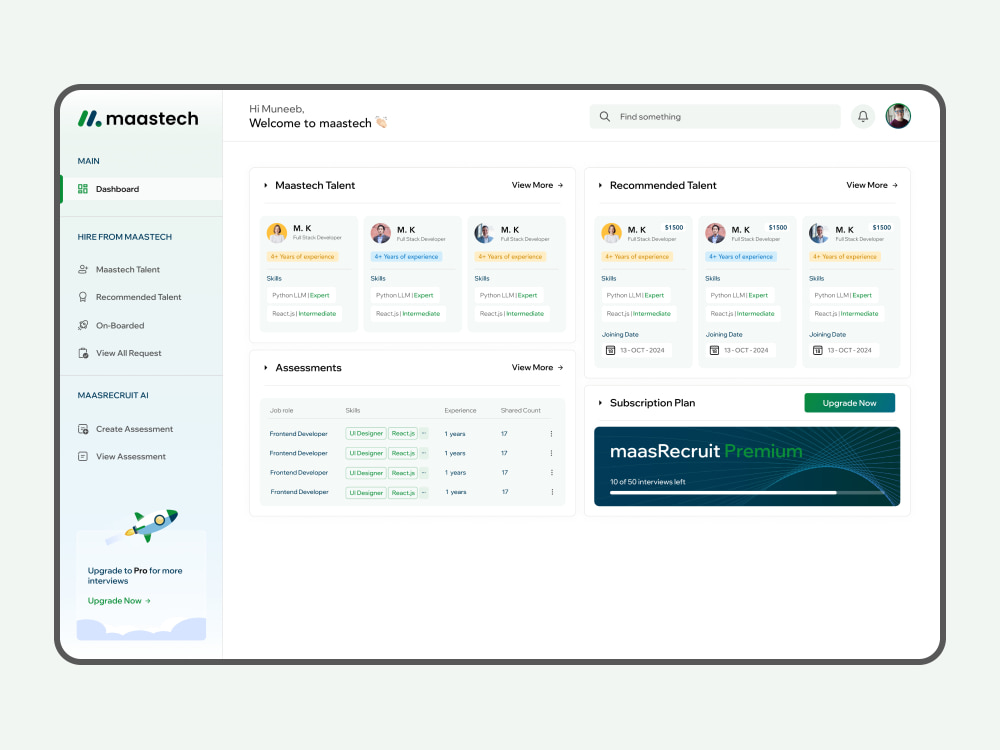This screenshot has height=750, width=1000.
Task: Click View More in the Maastech Talent panel
Action: [x=537, y=185]
